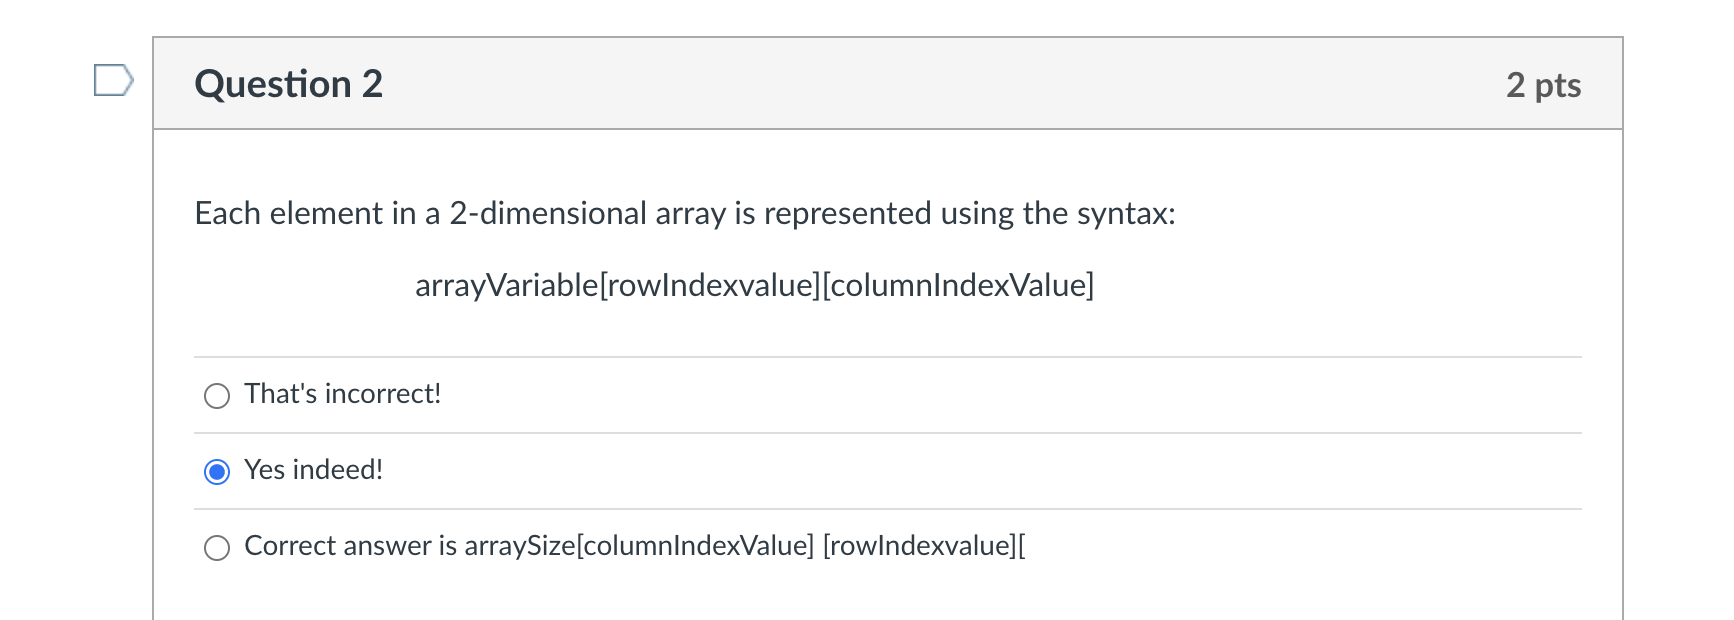Click the word "arrayVariable" in the syntax line

tap(506, 285)
